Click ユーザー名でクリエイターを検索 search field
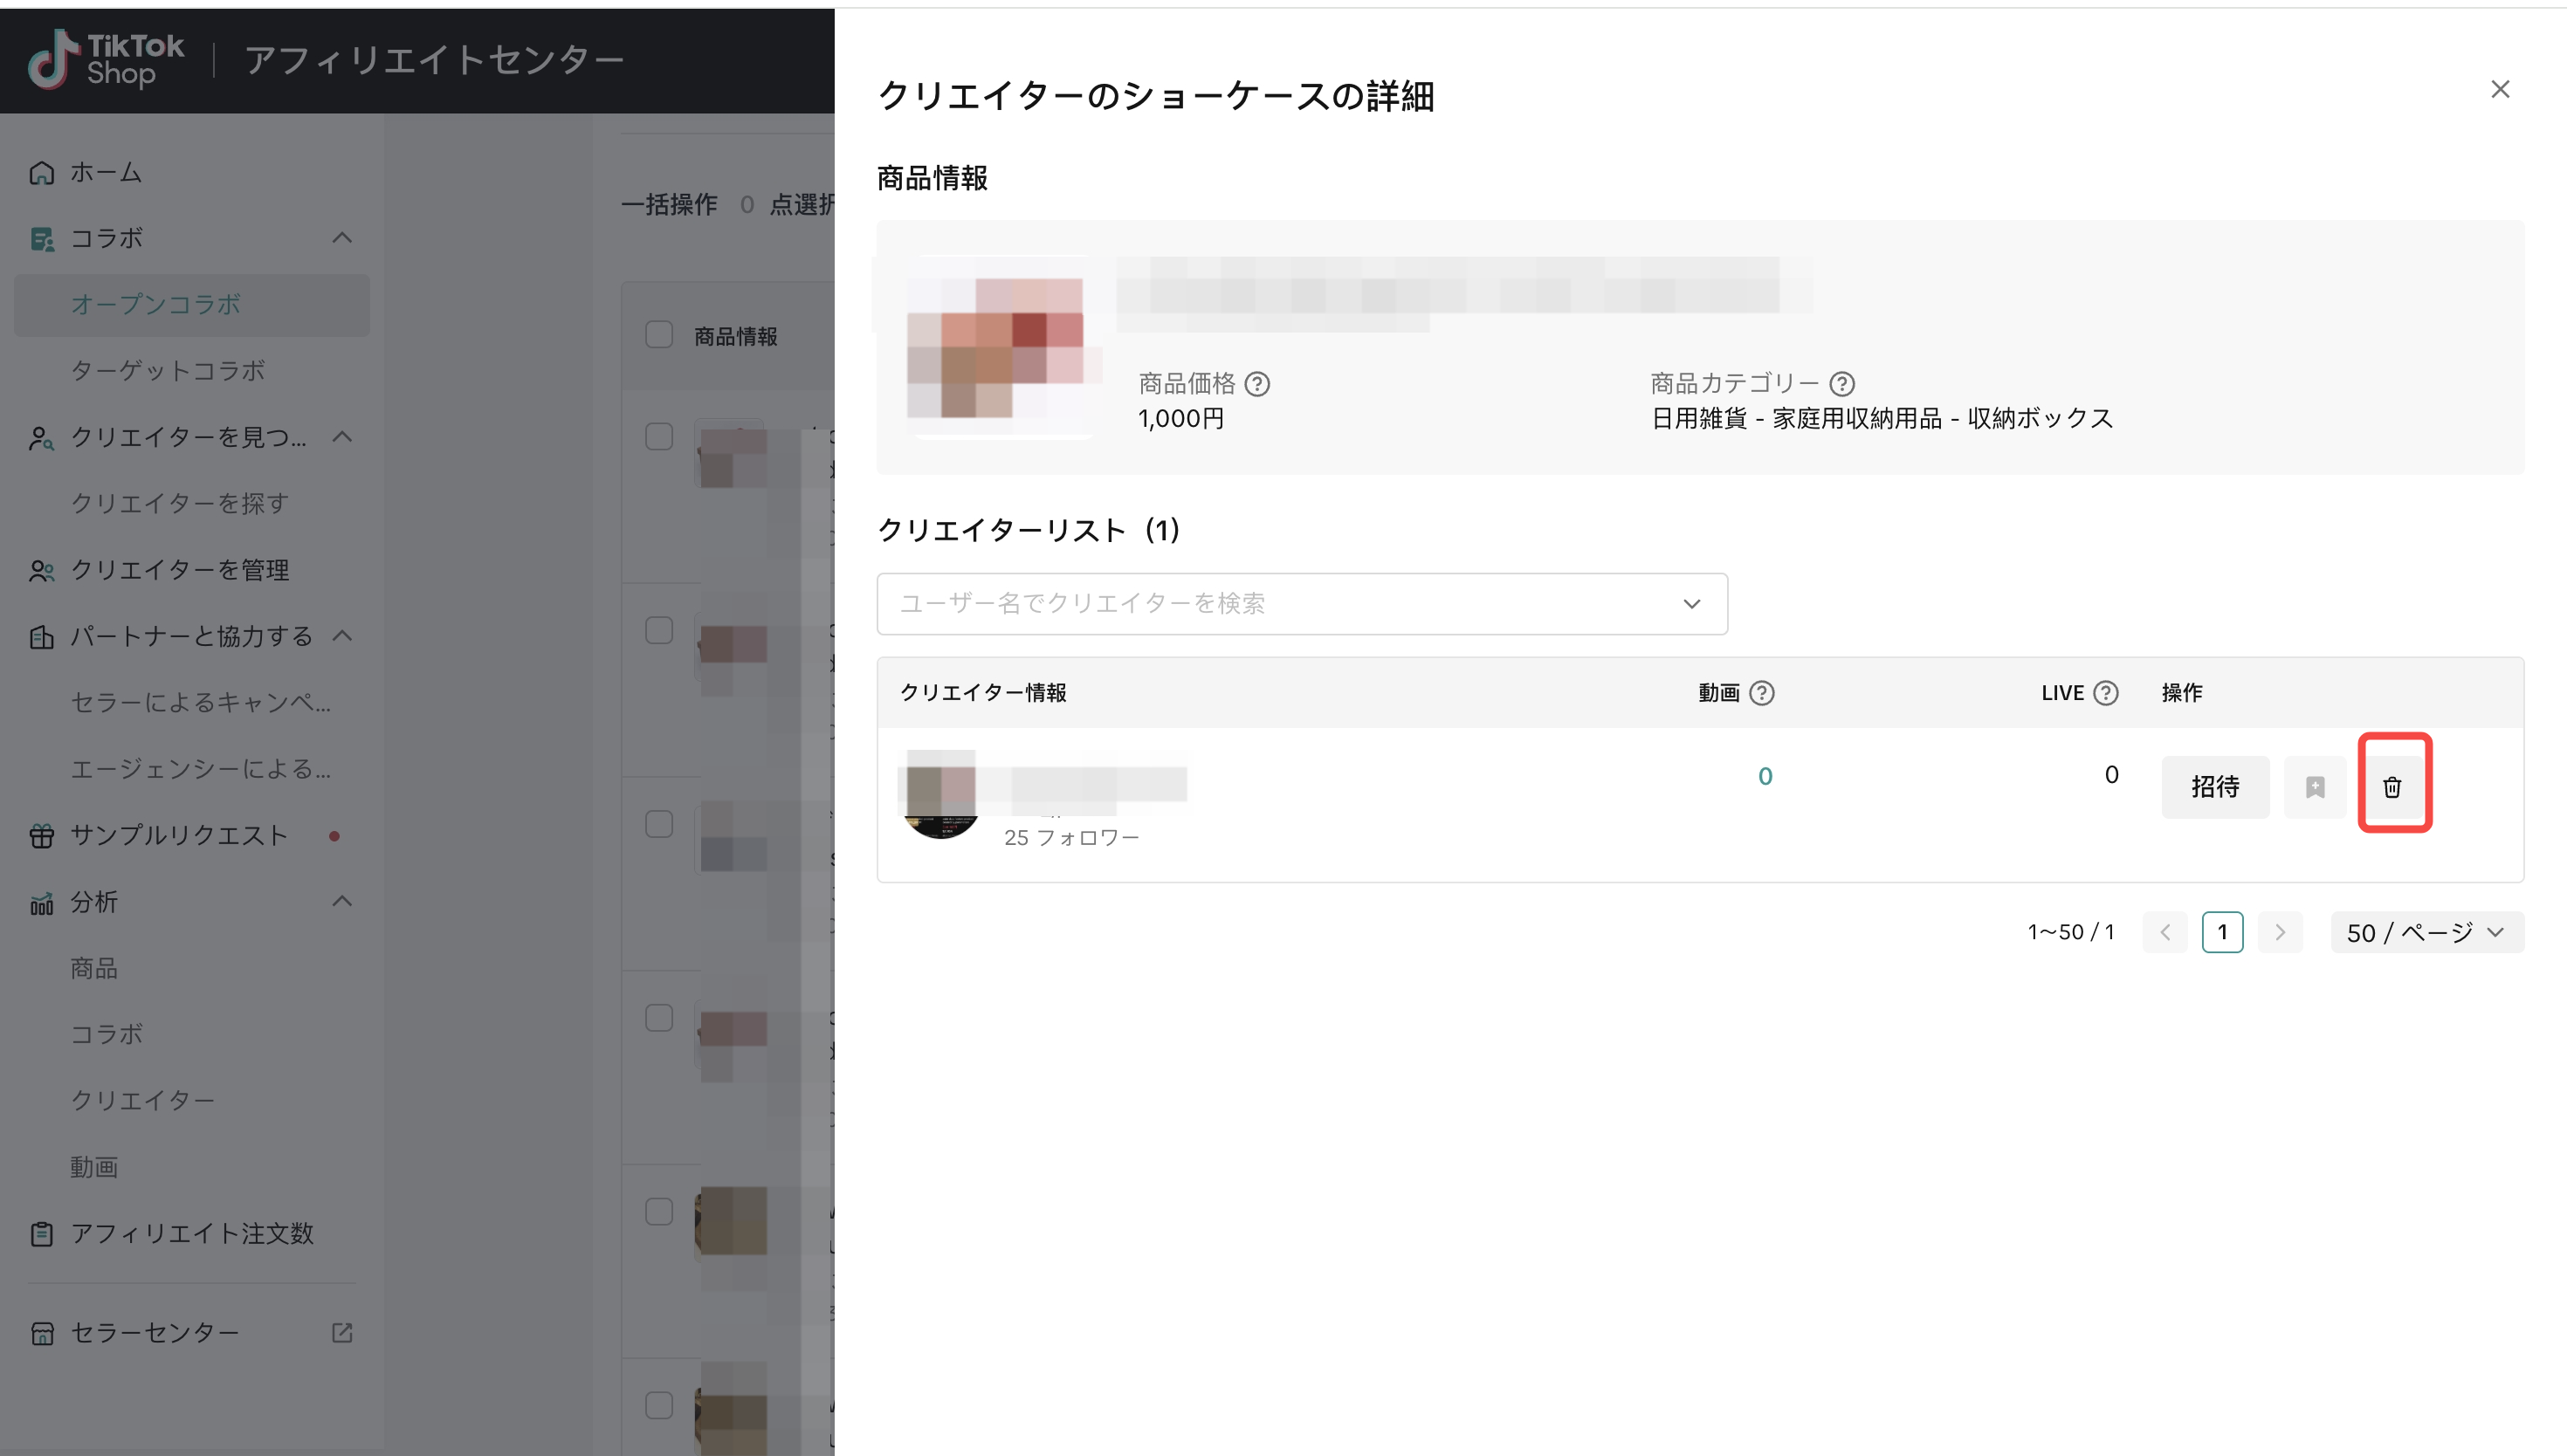Image resolution: width=2567 pixels, height=1456 pixels. (x=1302, y=604)
